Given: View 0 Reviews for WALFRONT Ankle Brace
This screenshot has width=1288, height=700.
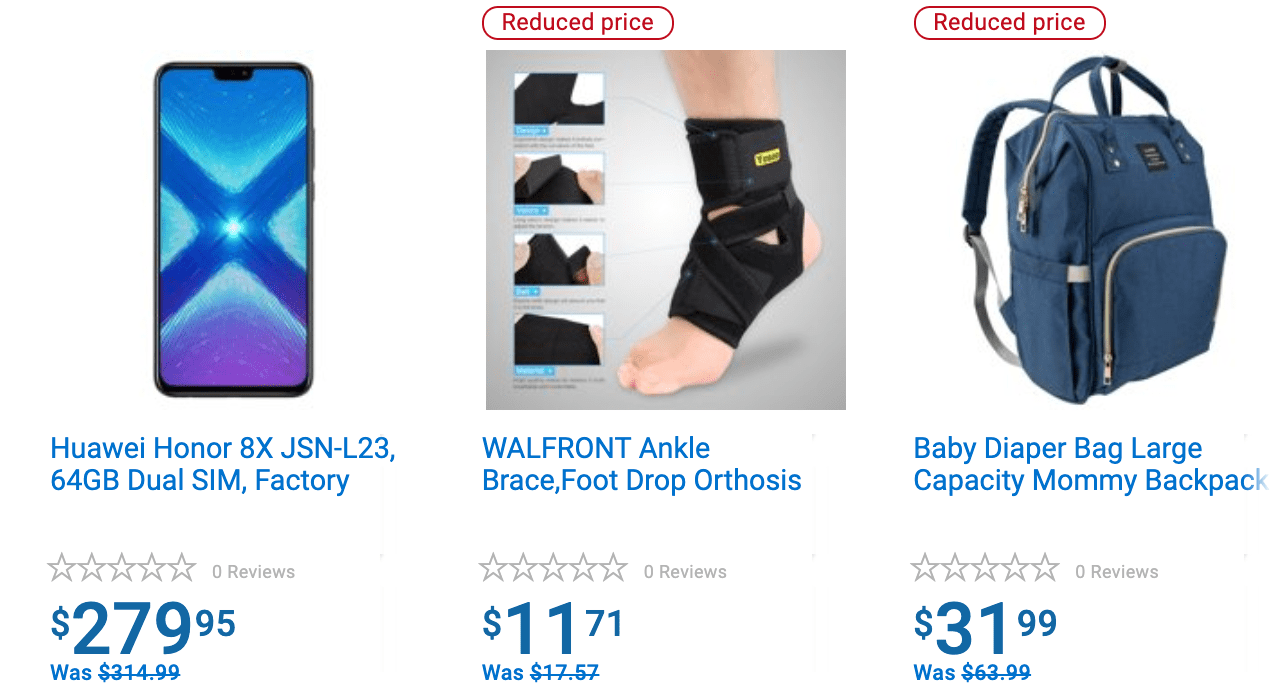Looking at the screenshot, I should [x=685, y=572].
